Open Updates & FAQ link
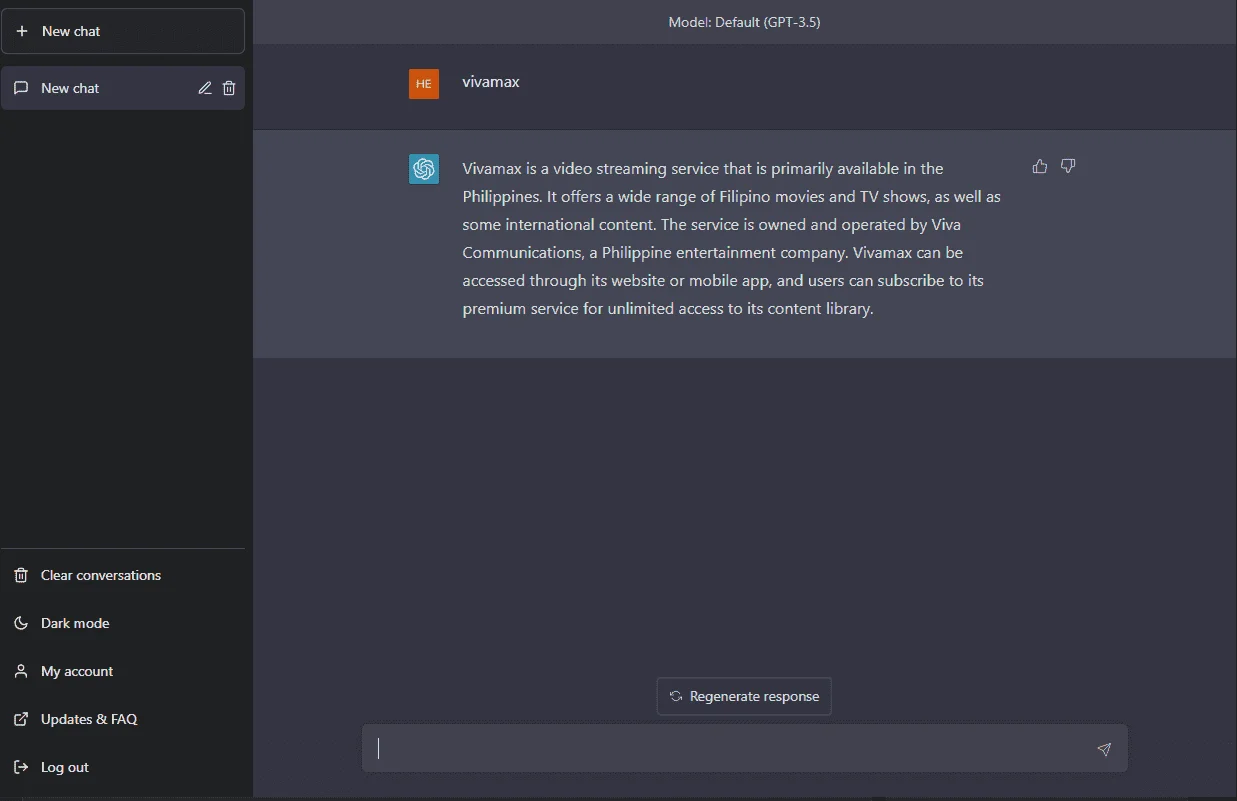The image size is (1237, 801). tap(123, 719)
